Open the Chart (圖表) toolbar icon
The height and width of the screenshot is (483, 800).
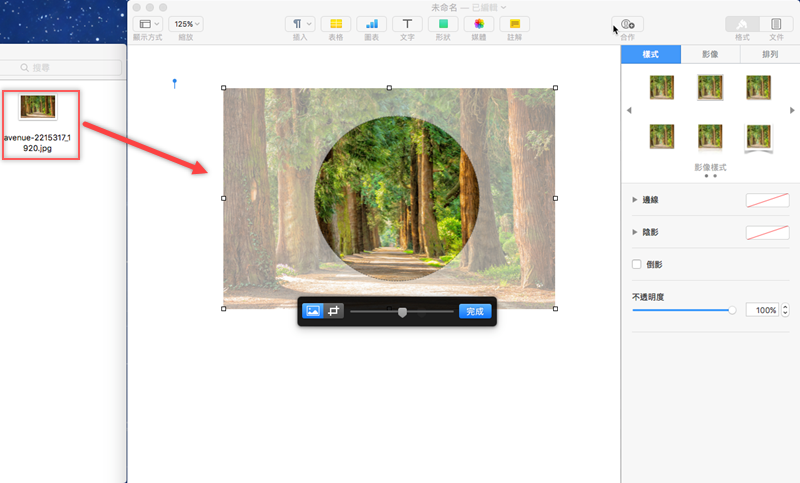372,24
